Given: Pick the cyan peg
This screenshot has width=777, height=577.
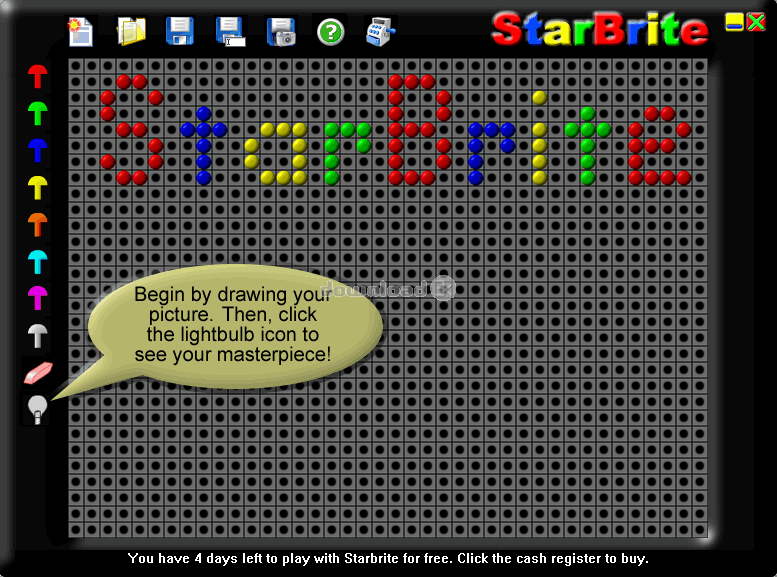Looking at the screenshot, I should coord(38,262).
